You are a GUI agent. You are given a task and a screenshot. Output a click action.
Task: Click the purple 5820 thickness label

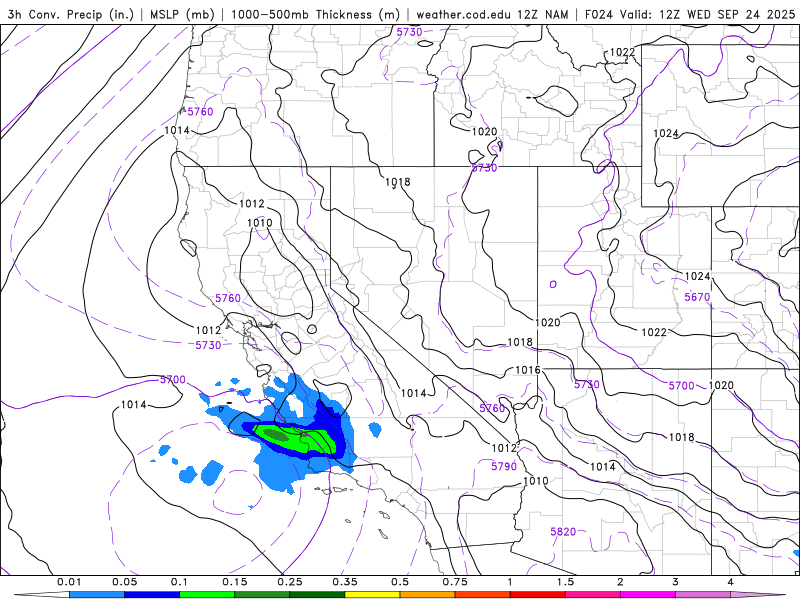tap(563, 532)
